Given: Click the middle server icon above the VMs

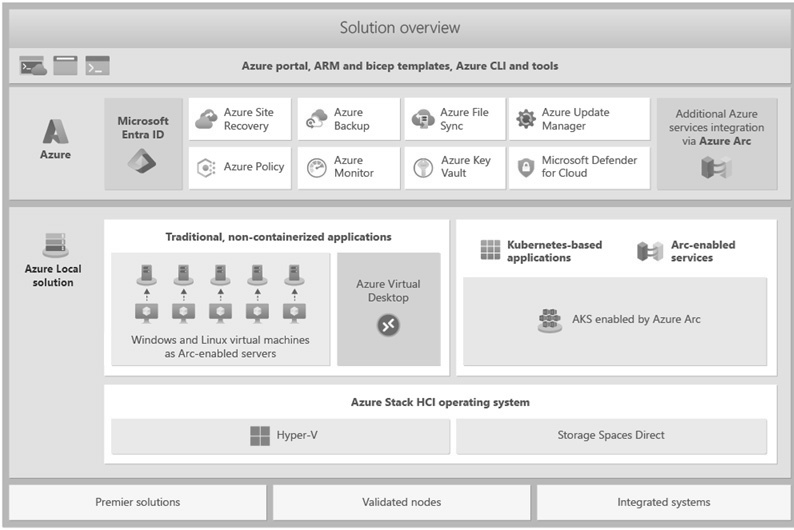Looking at the screenshot, I should (x=220, y=275).
